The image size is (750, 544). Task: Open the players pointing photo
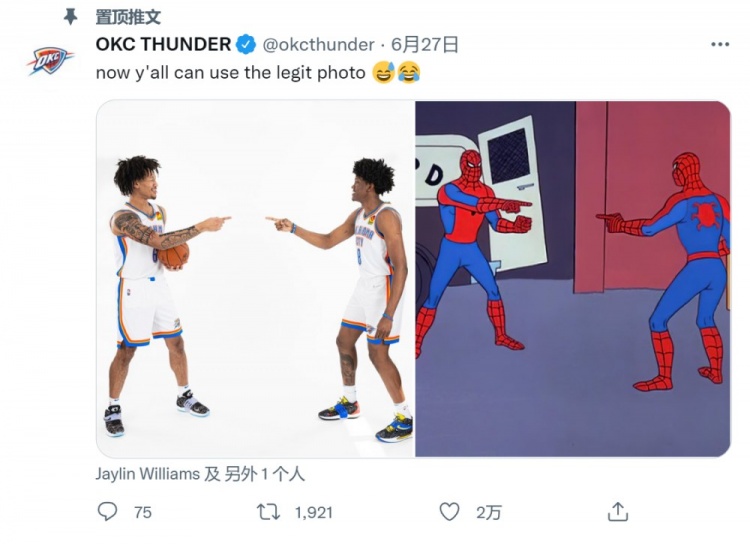[255, 279]
